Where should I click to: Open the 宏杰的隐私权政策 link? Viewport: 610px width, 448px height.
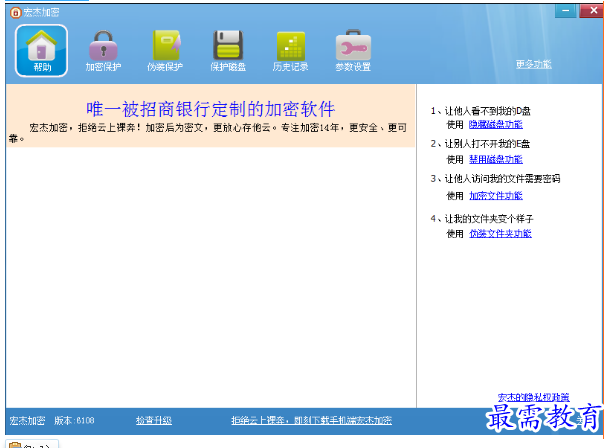click(x=533, y=397)
